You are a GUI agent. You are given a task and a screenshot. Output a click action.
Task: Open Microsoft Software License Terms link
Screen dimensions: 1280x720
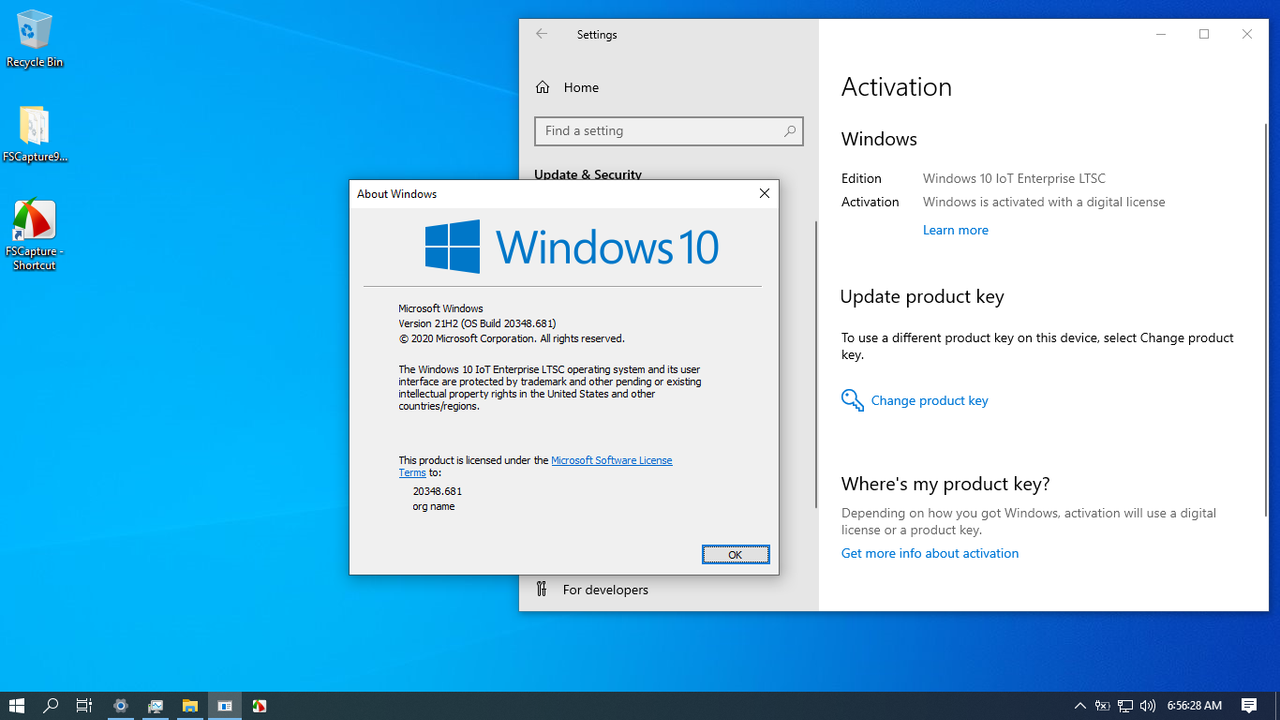tap(611, 460)
